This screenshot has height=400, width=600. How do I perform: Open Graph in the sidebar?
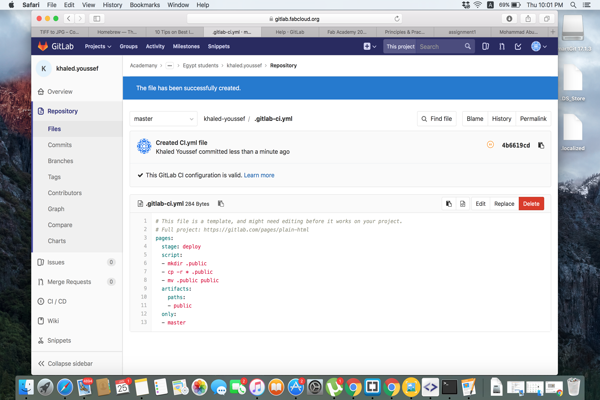coord(56,209)
